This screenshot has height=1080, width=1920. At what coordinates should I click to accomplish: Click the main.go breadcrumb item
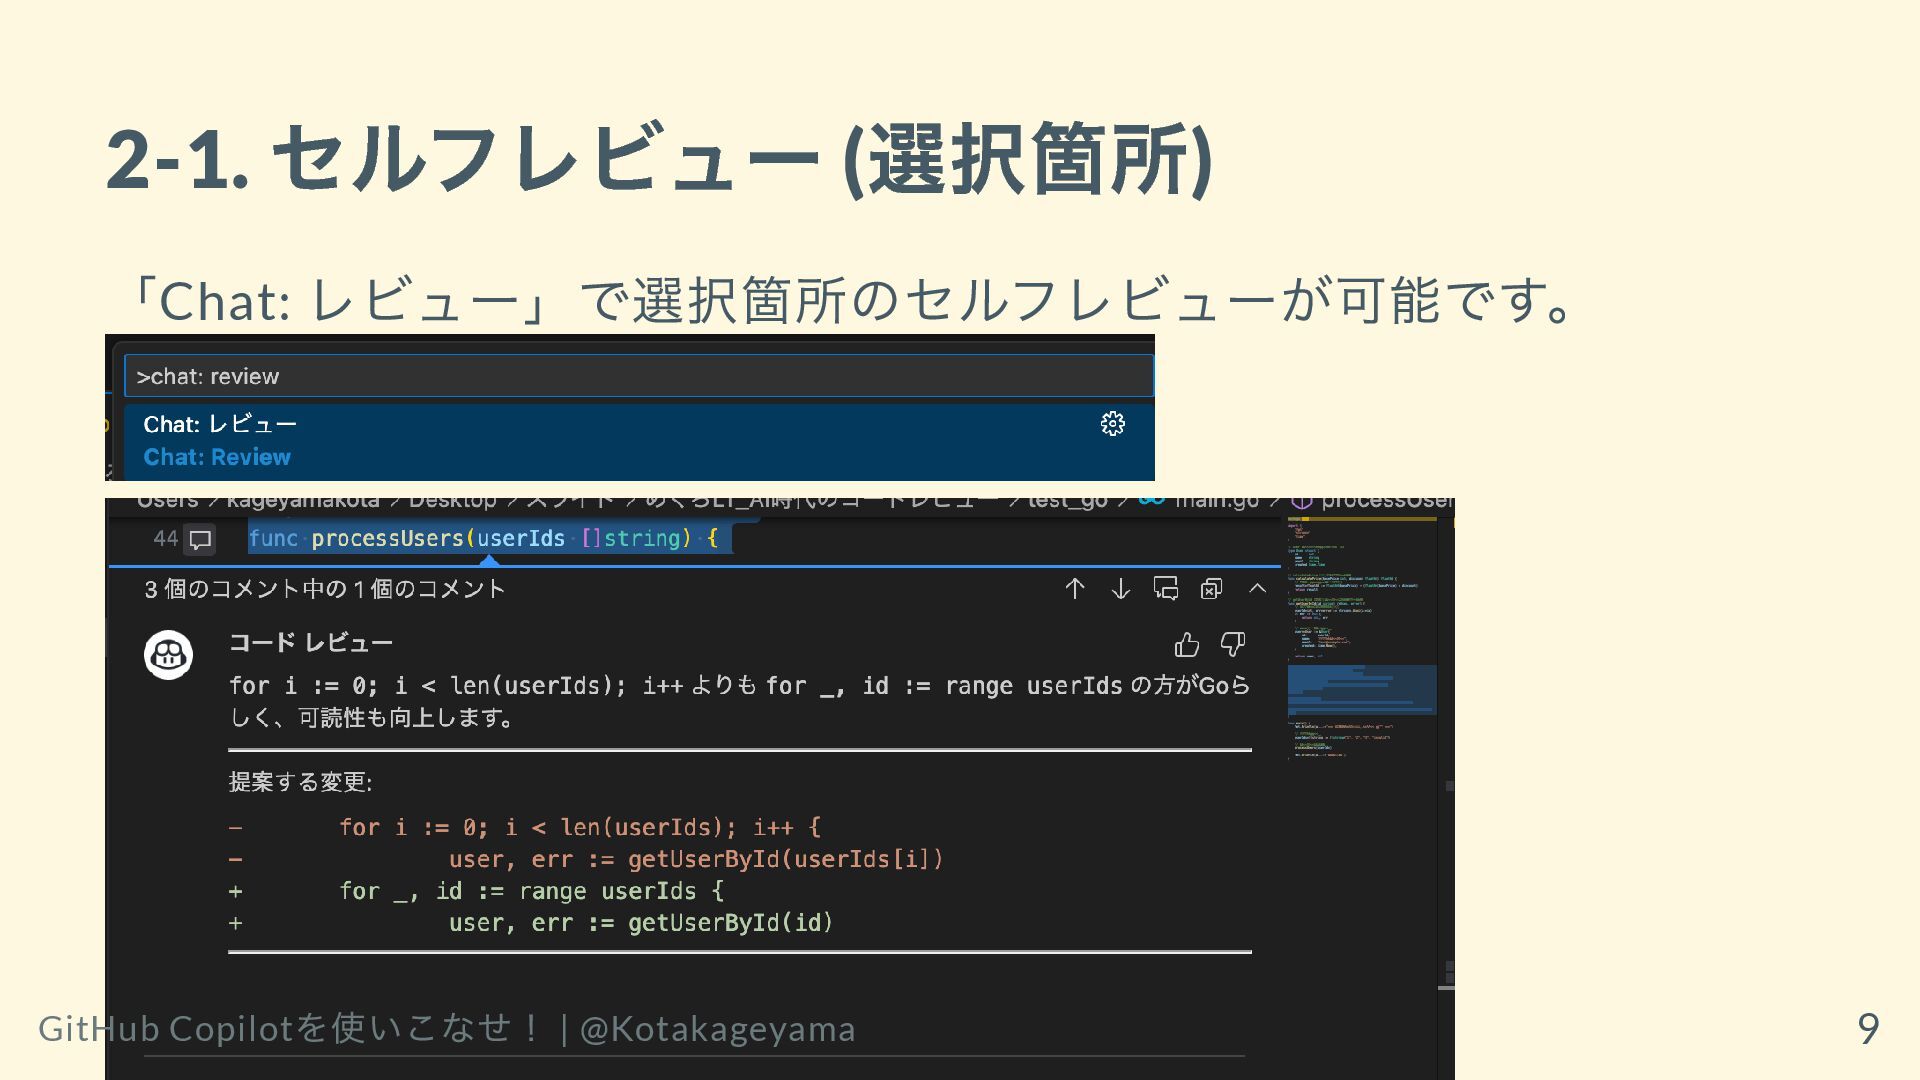coord(1215,501)
